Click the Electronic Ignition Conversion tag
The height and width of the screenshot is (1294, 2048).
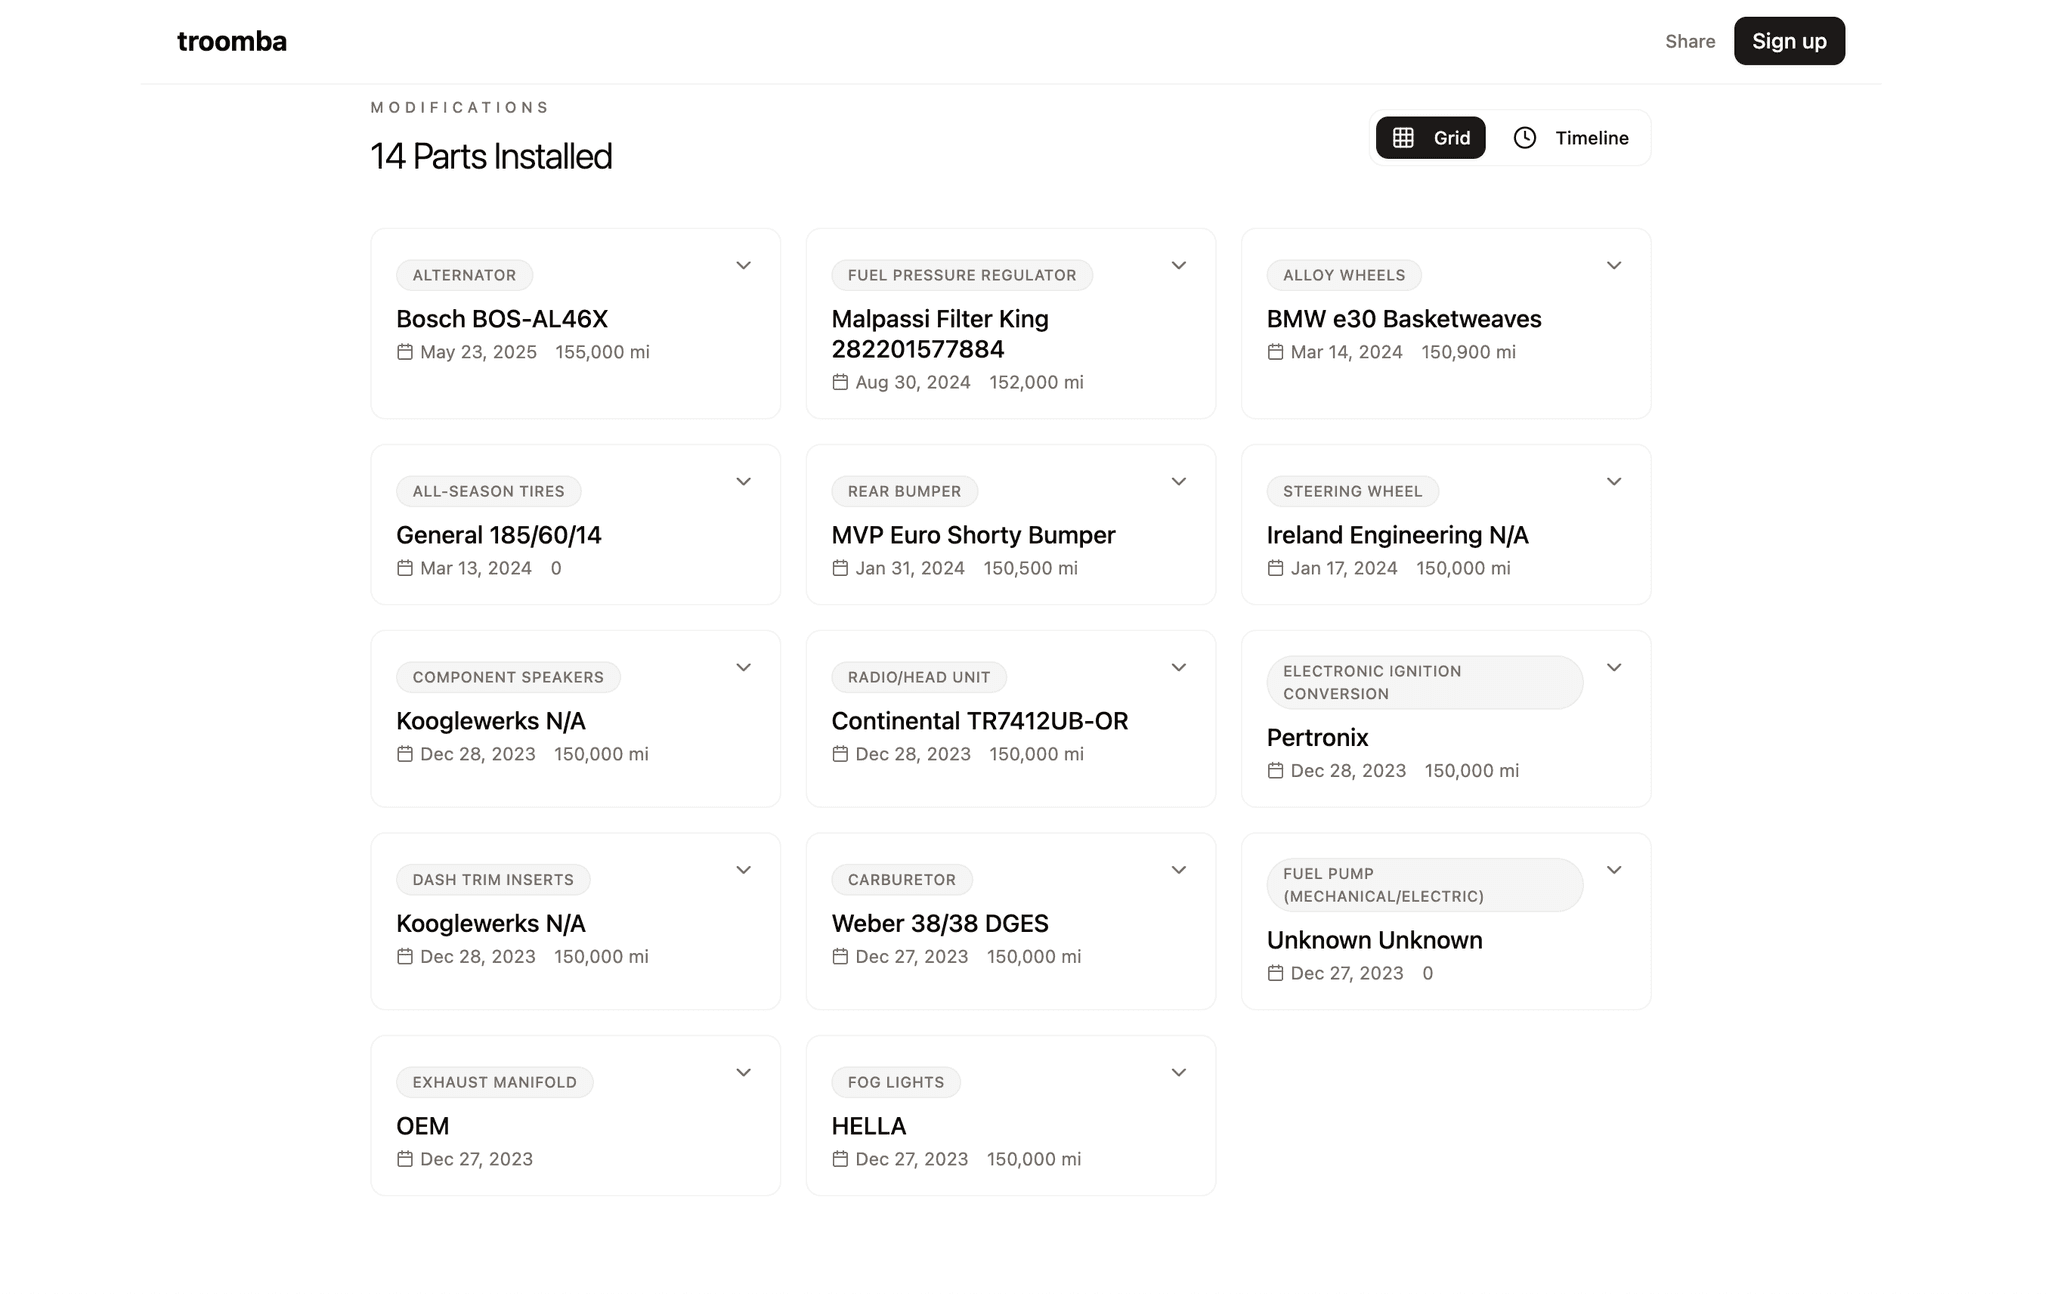click(x=1423, y=682)
